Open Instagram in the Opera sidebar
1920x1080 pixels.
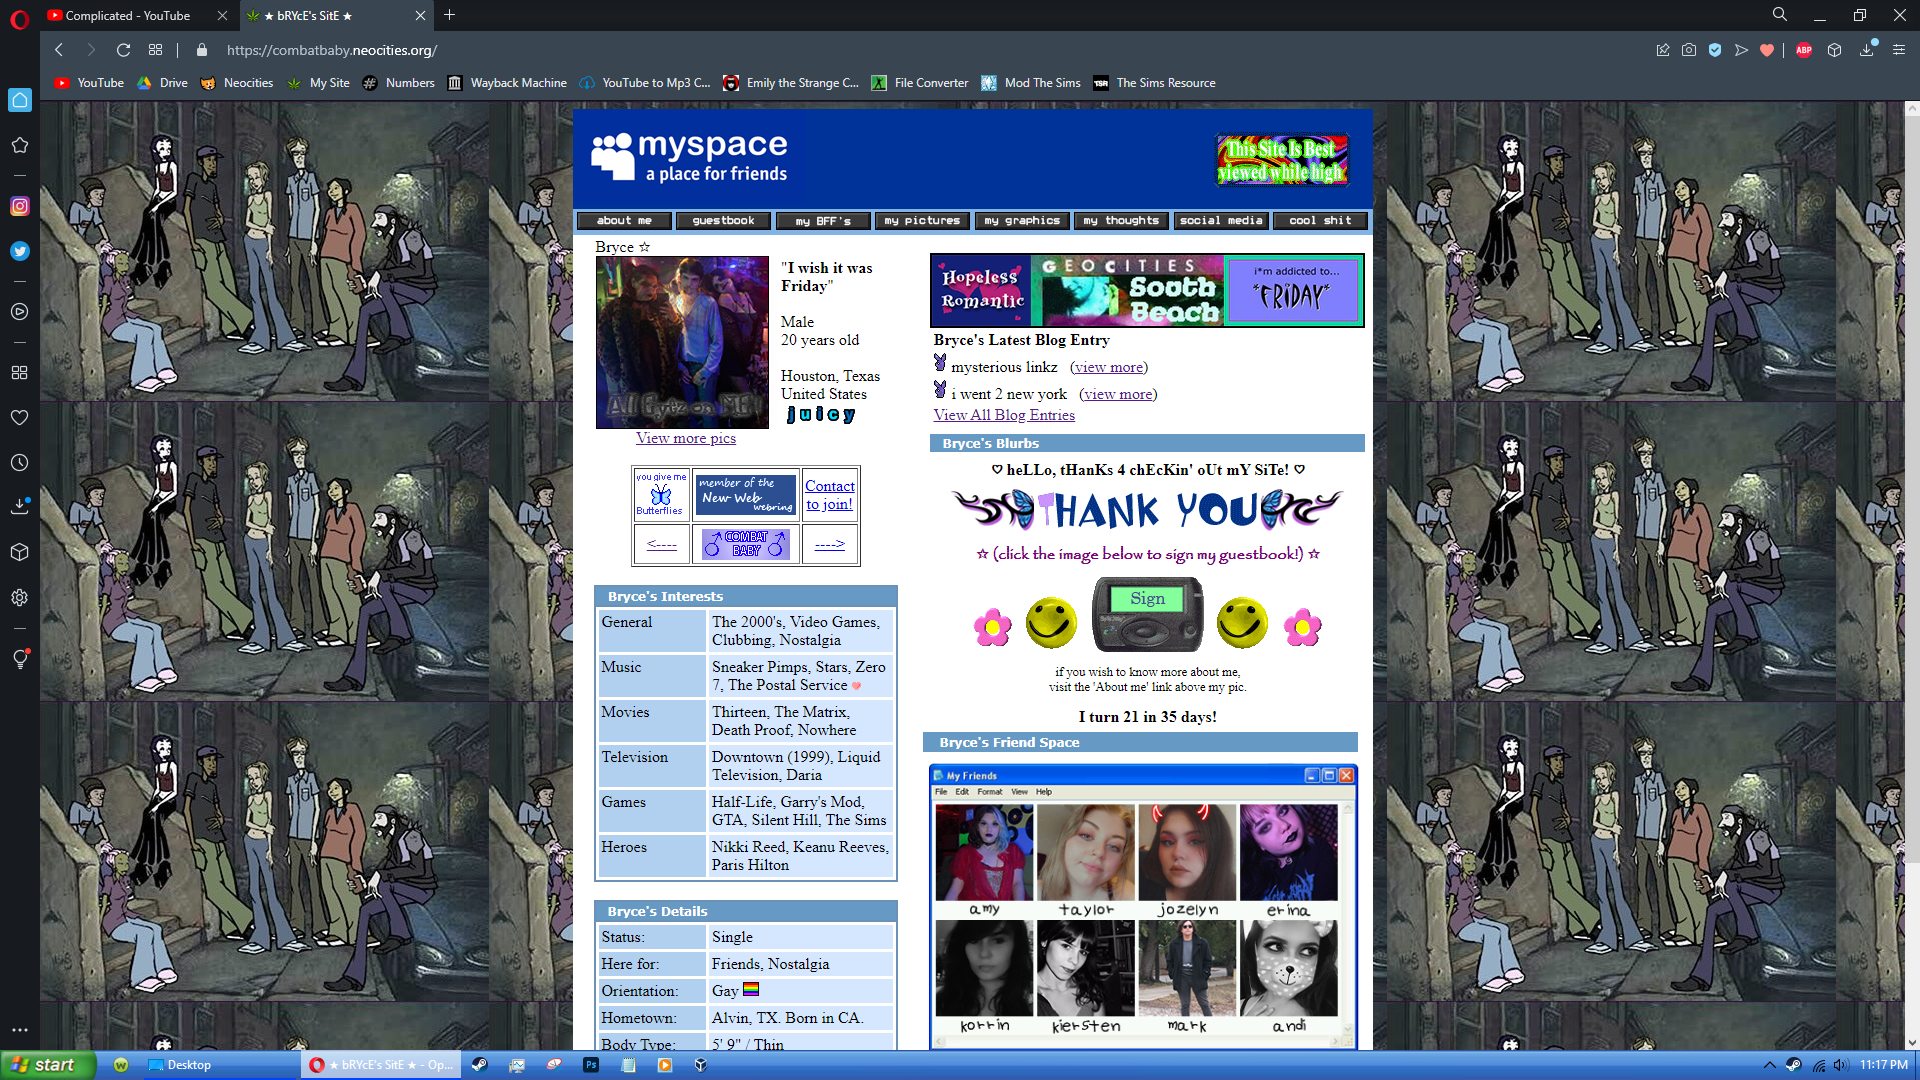pos(19,206)
